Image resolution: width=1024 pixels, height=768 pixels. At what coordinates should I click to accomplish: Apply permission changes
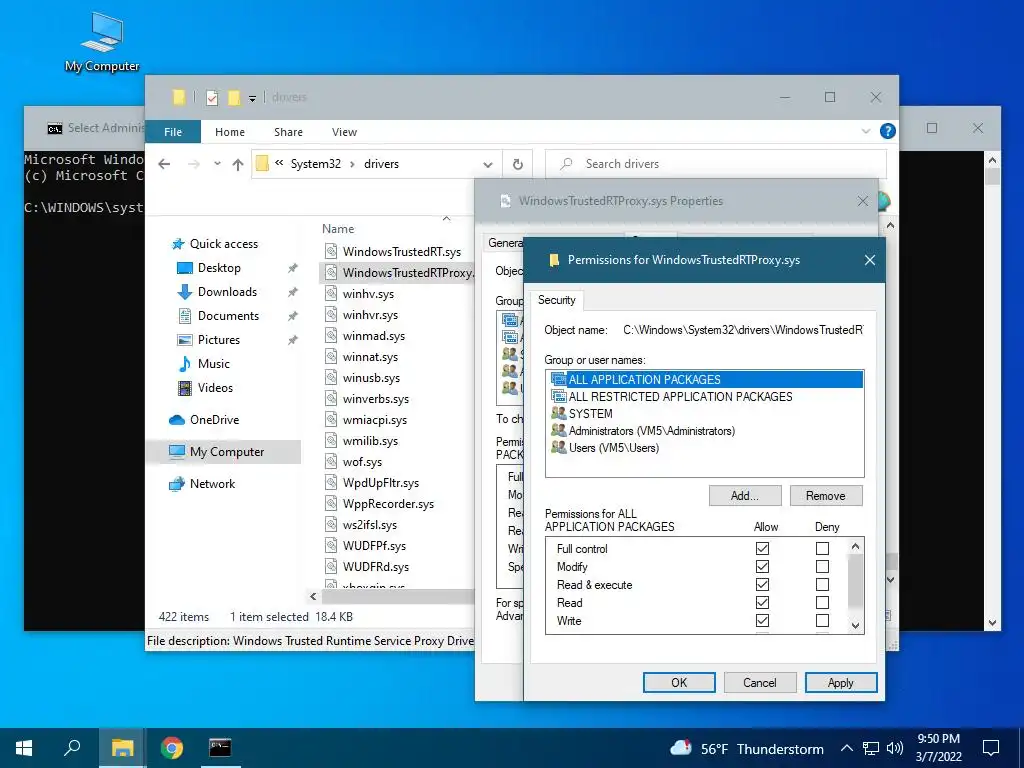coord(841,682)
